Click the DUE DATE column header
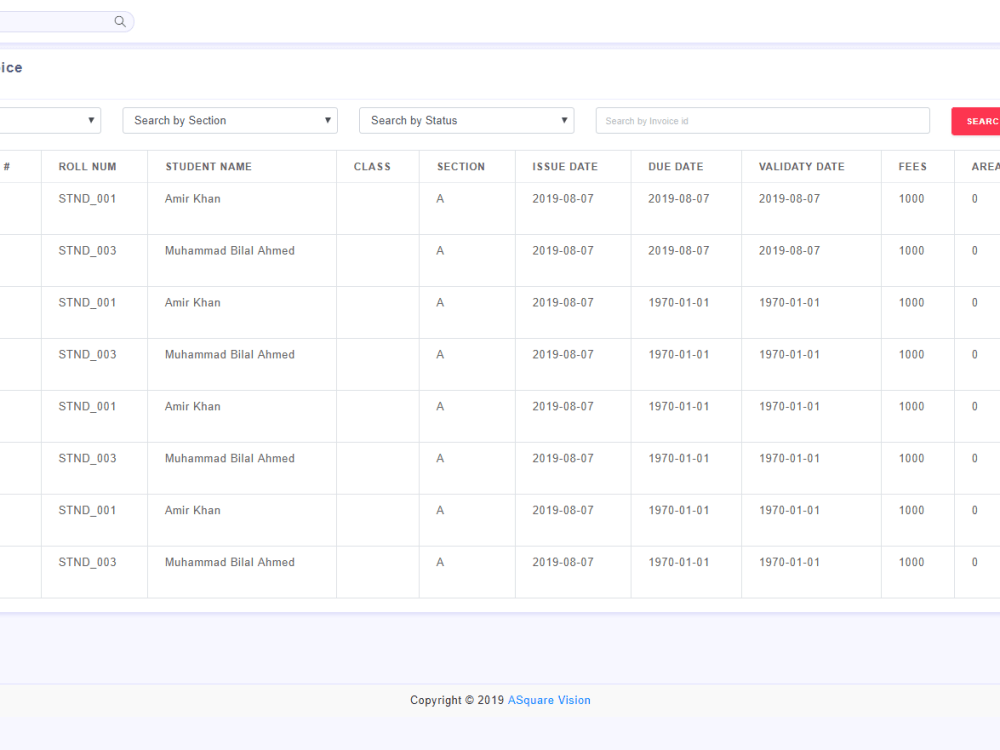 (675, 166)
